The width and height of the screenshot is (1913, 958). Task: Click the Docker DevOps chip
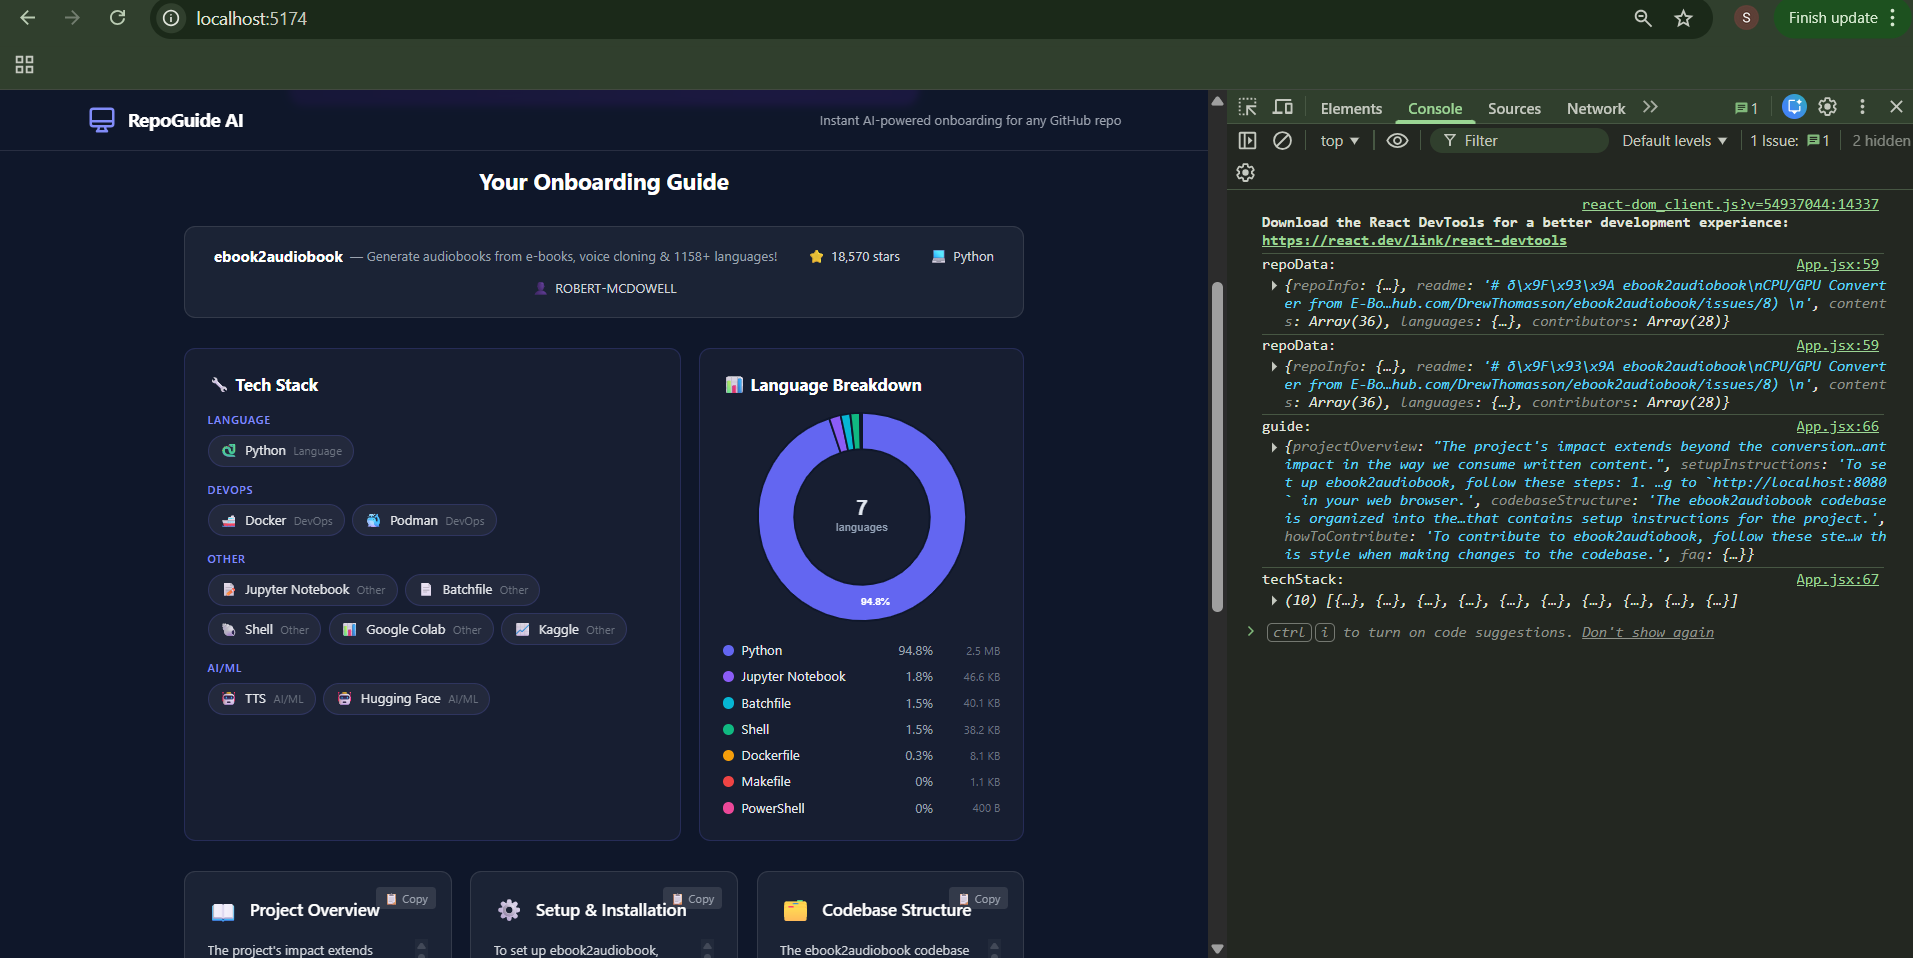(x=277, y=521)
